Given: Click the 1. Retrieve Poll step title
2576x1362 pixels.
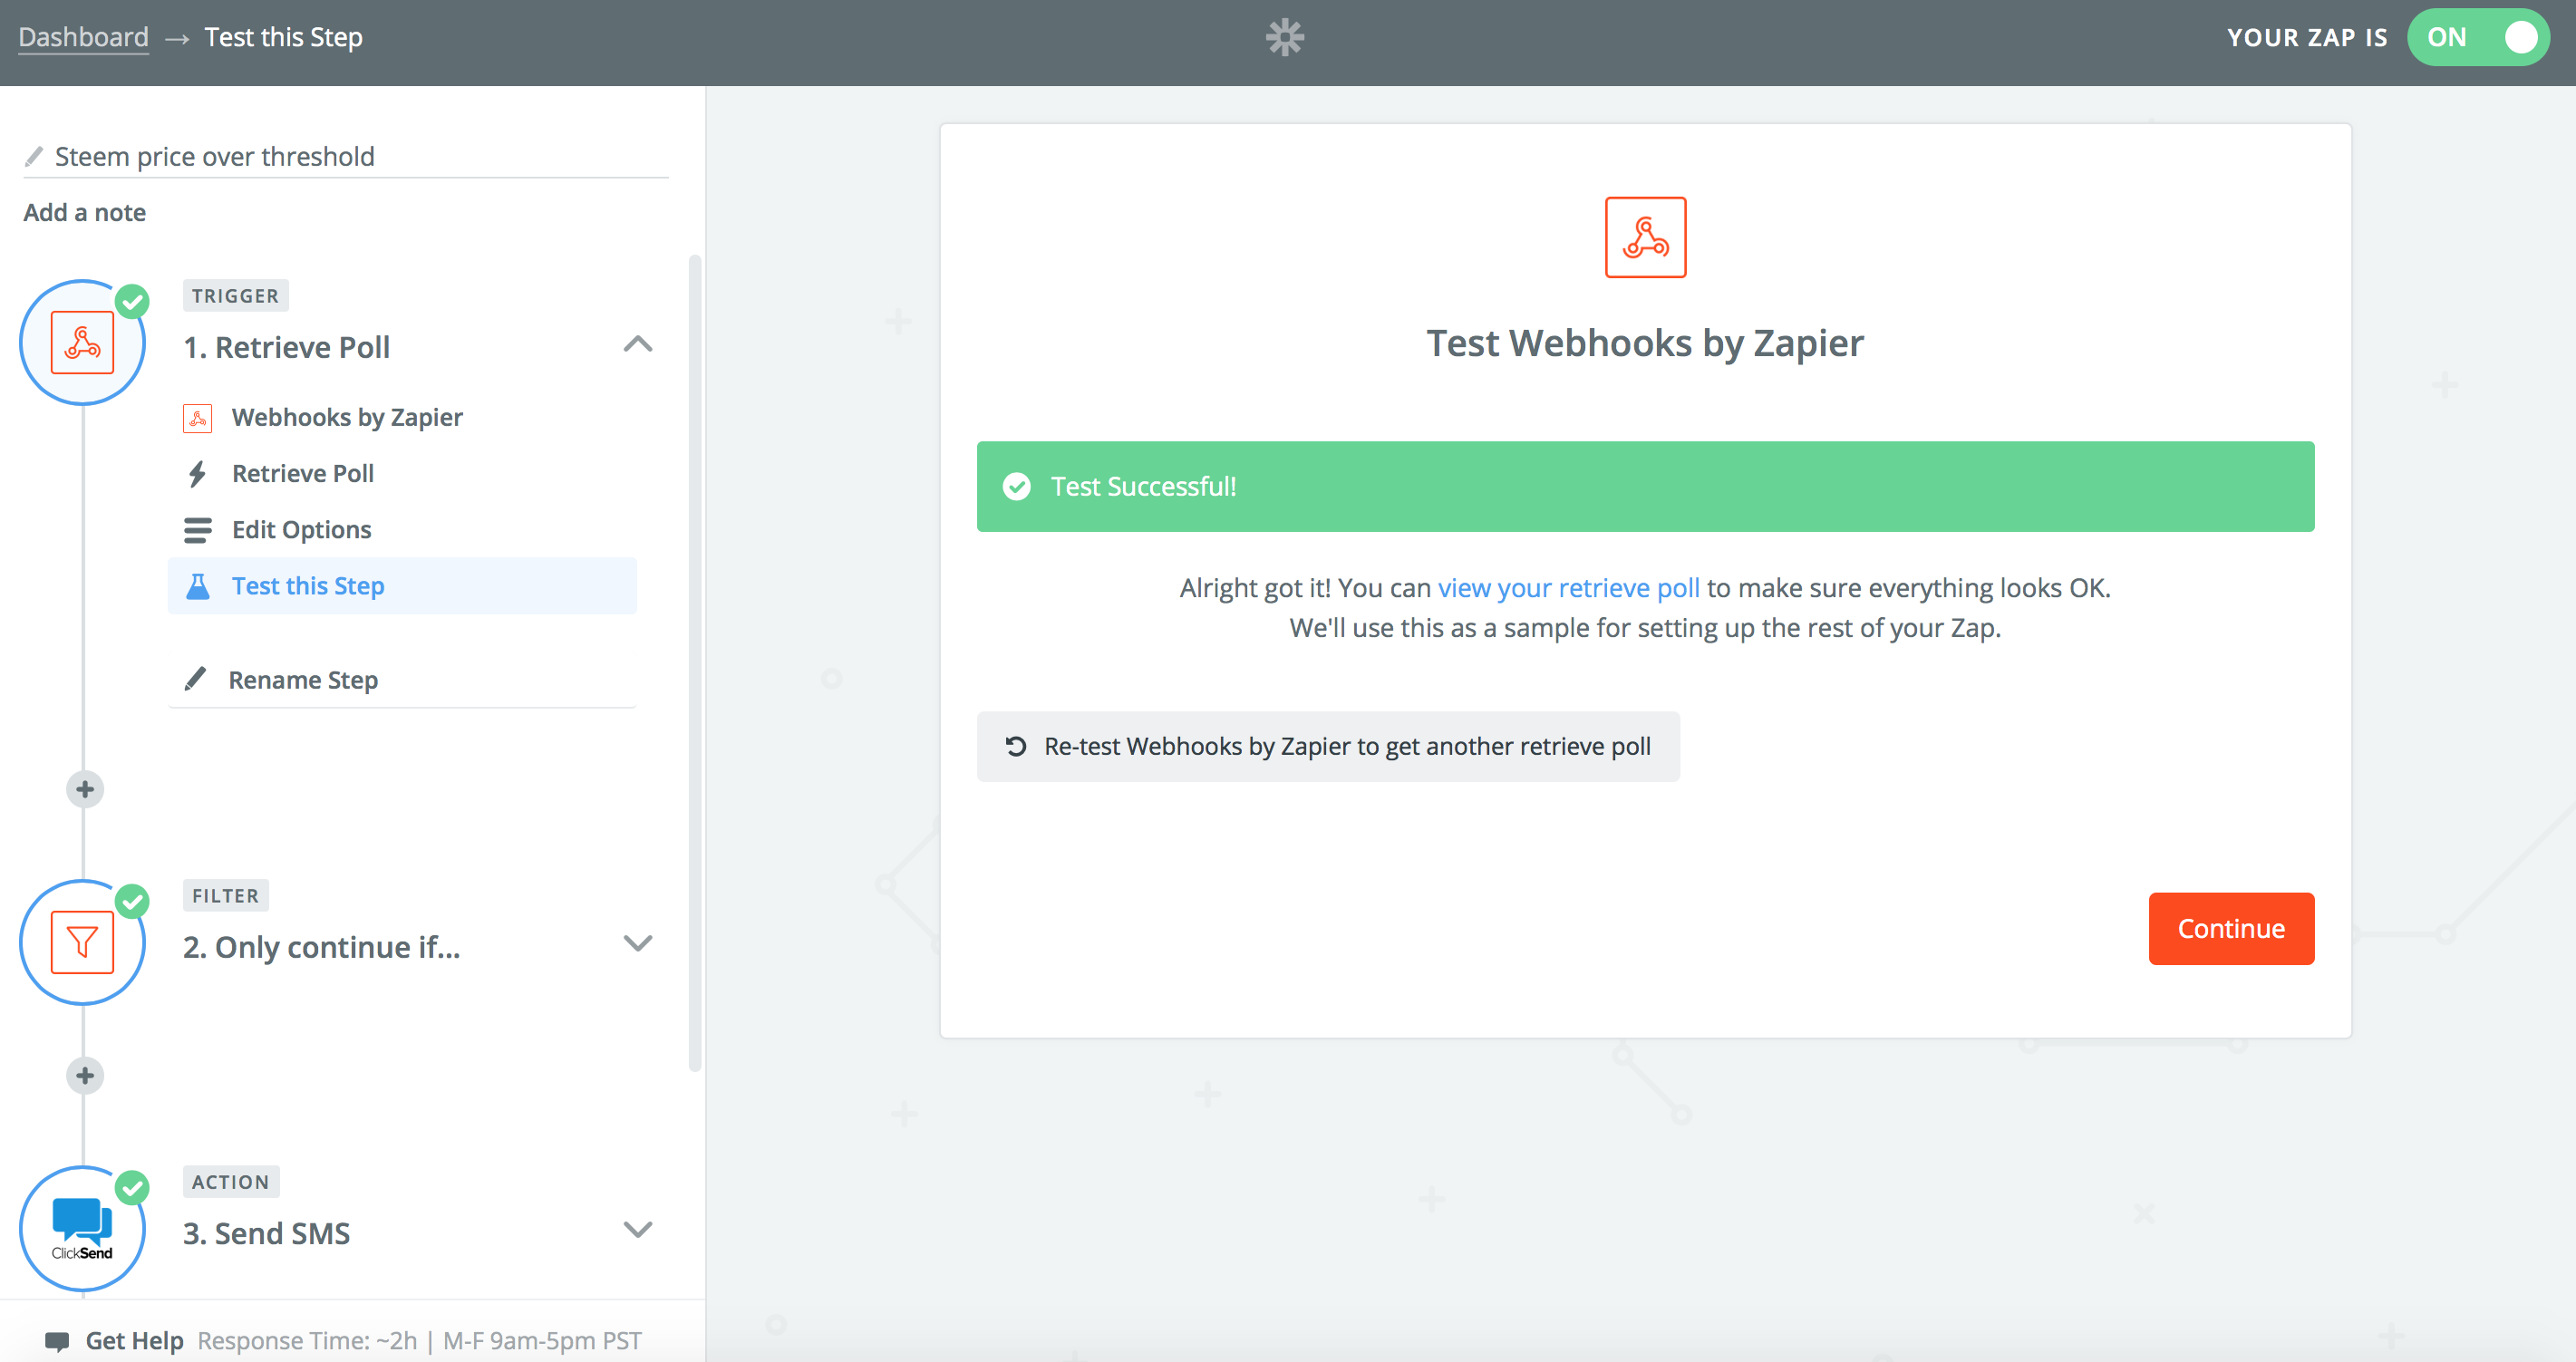Looking at the screenshot, I should click(286, 347).
